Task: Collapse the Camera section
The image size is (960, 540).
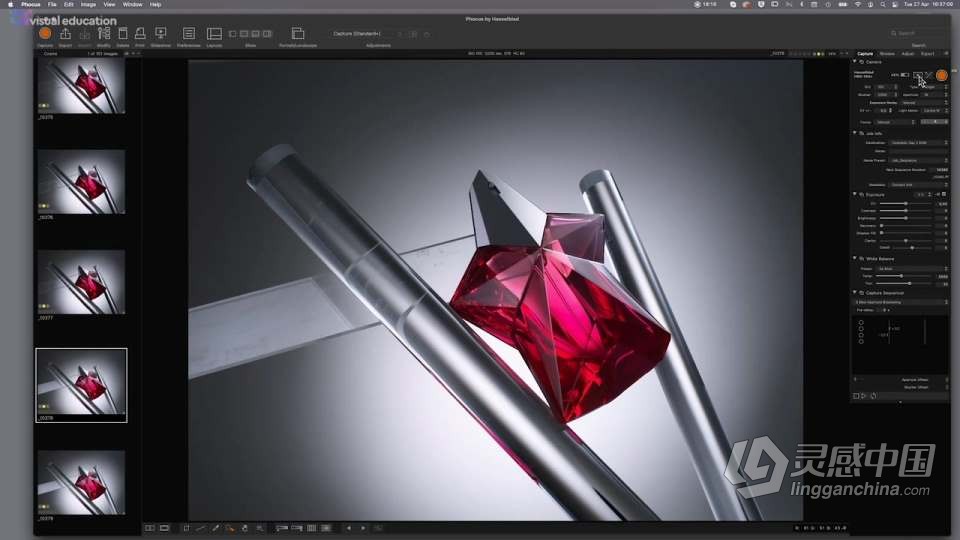Action: 855,62
